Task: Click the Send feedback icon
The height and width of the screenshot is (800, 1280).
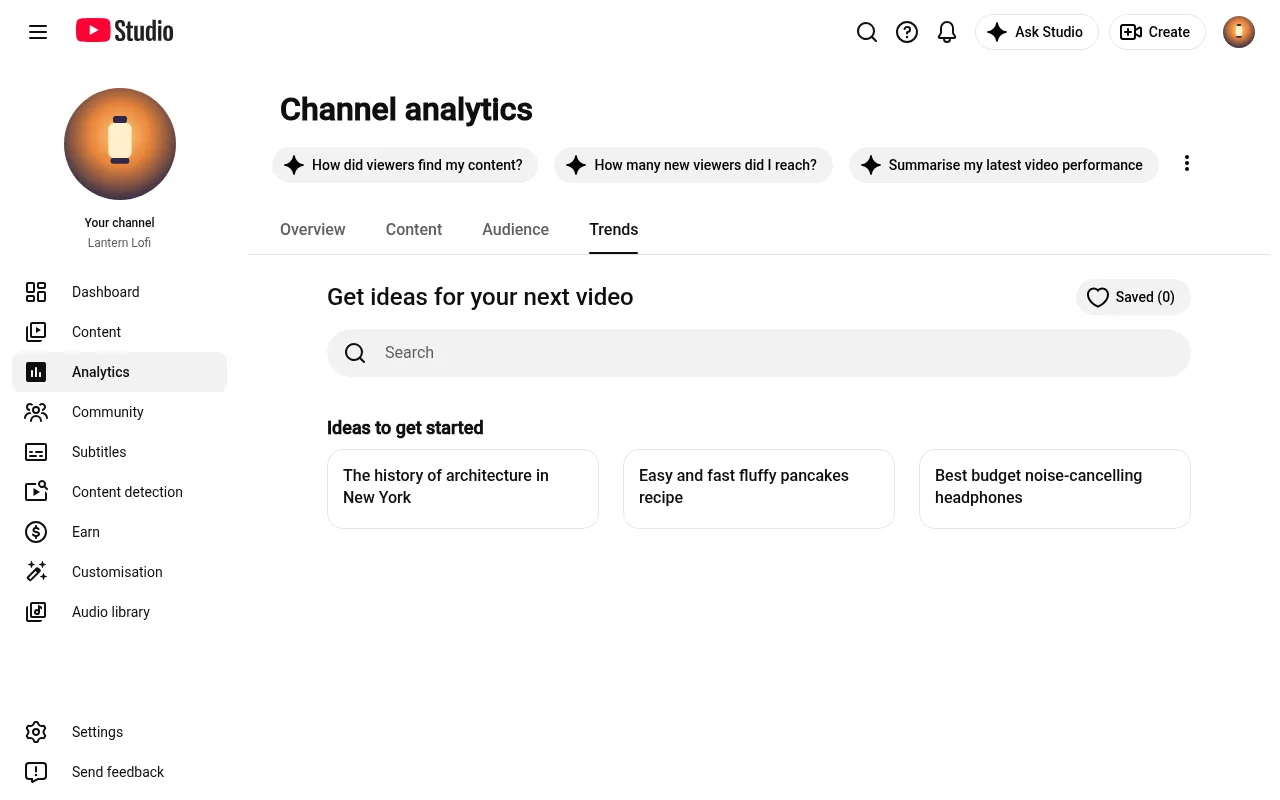Action: pyautogui.click(x=36, y=772)
